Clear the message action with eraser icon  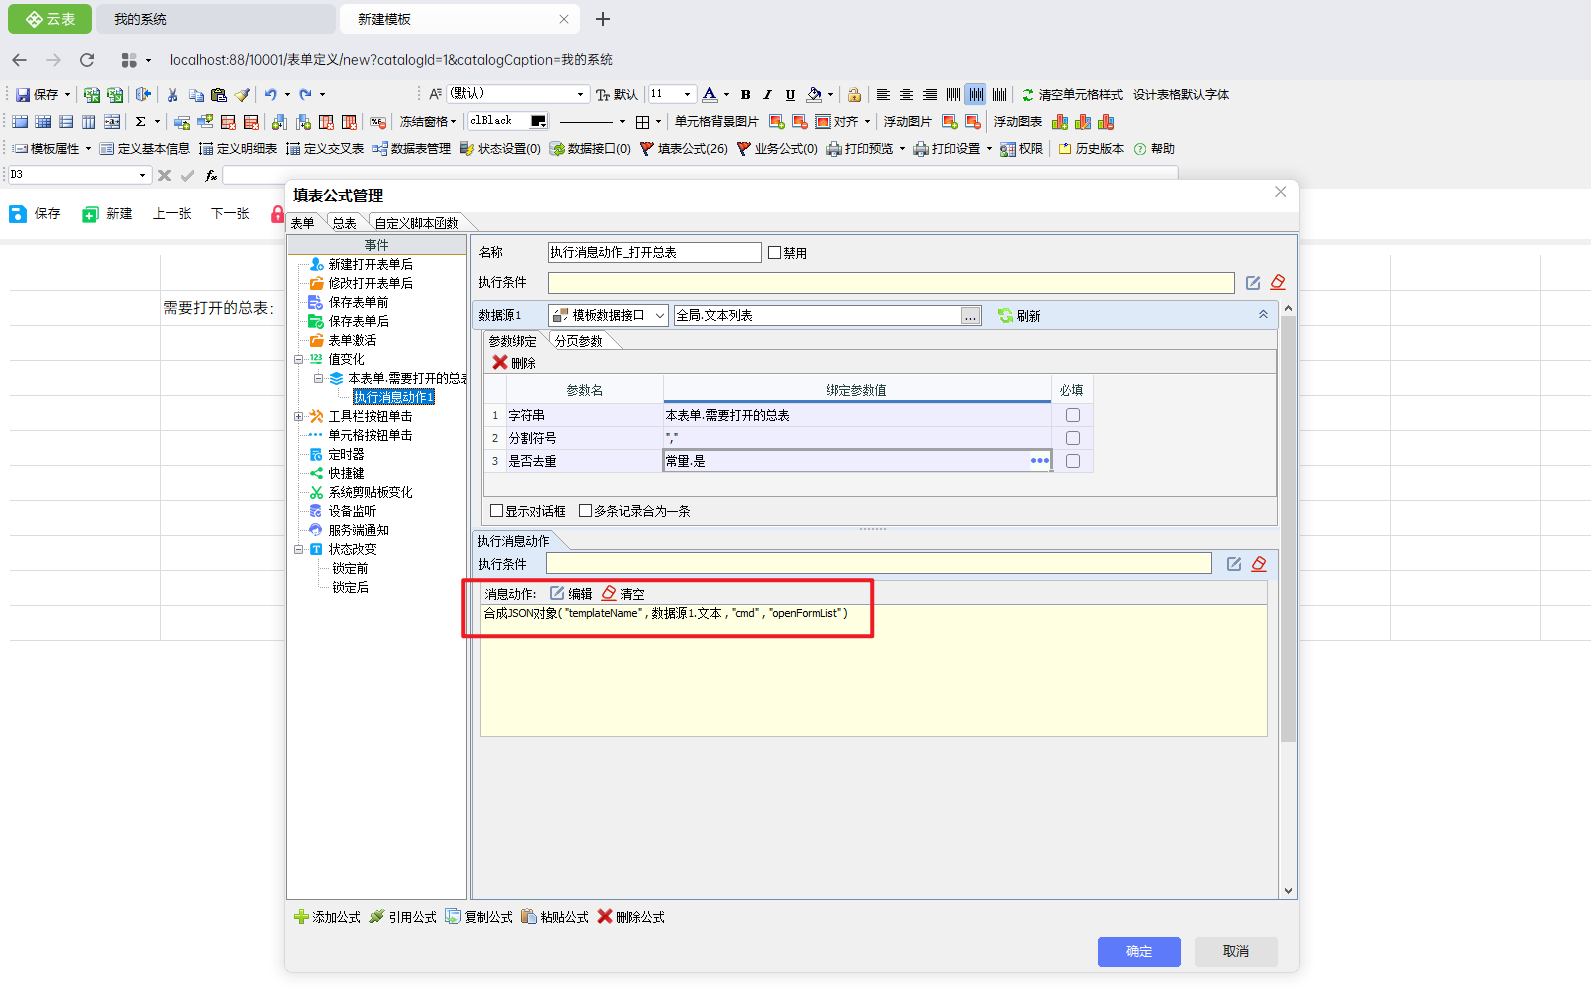(609, 593)
